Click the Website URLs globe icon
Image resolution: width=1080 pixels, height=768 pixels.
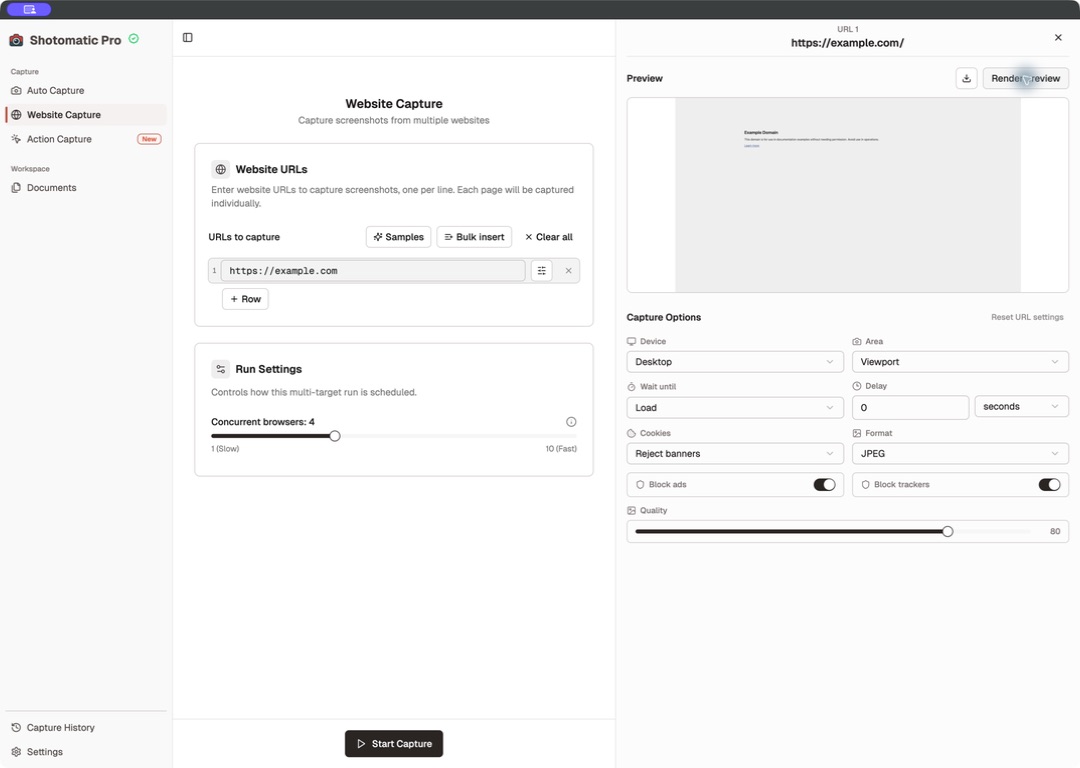tap(220, 169)
